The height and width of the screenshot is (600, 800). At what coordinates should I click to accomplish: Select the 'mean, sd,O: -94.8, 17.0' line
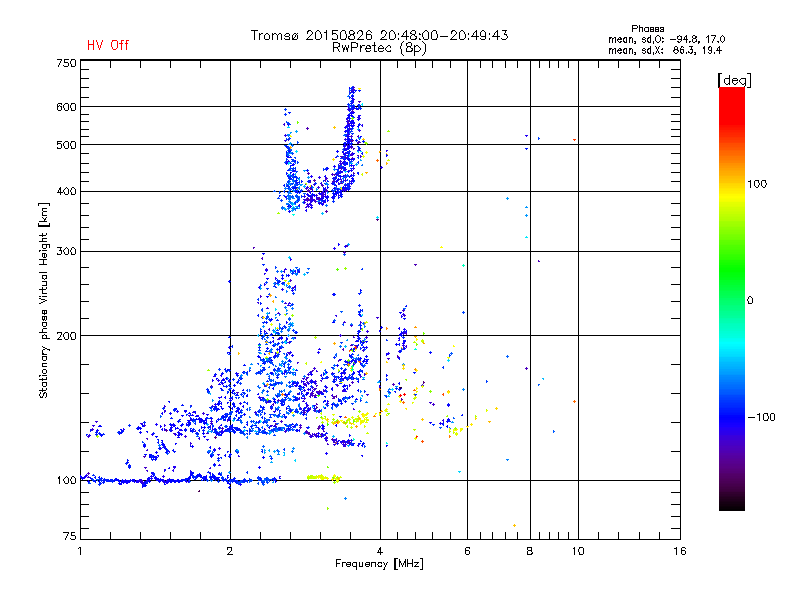666,39
